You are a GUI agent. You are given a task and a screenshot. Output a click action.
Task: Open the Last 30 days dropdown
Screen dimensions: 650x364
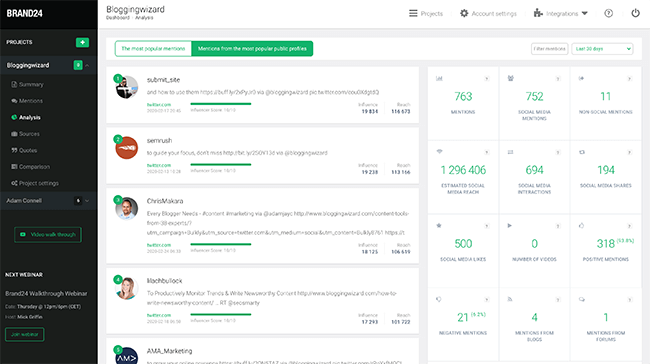(602, 49)
